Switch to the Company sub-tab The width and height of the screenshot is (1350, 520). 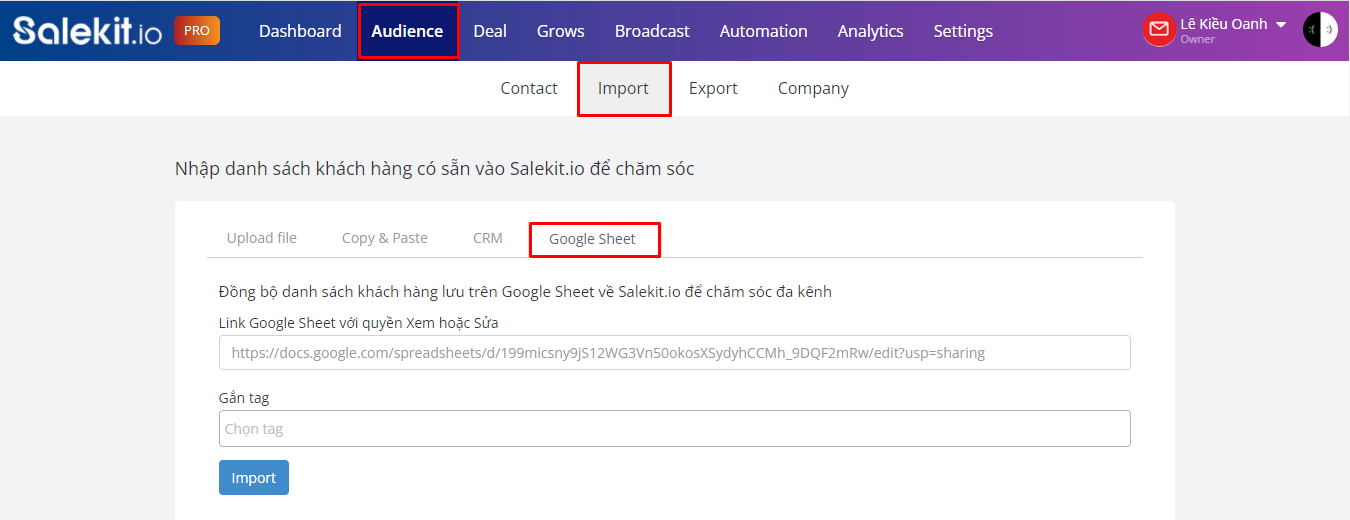[813, 88]
